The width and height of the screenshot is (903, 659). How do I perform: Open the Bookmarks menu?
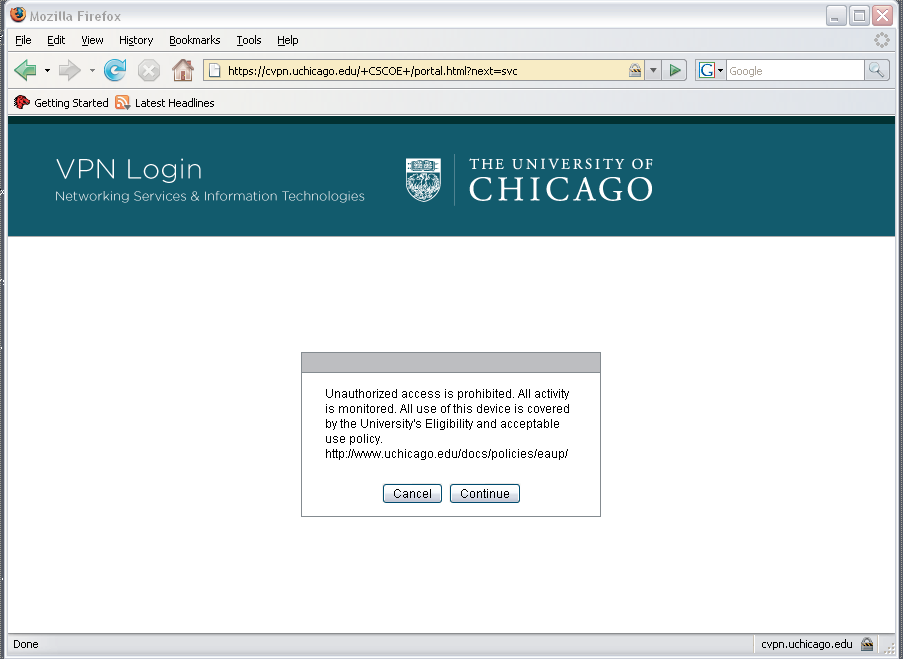tap(195, 40)
